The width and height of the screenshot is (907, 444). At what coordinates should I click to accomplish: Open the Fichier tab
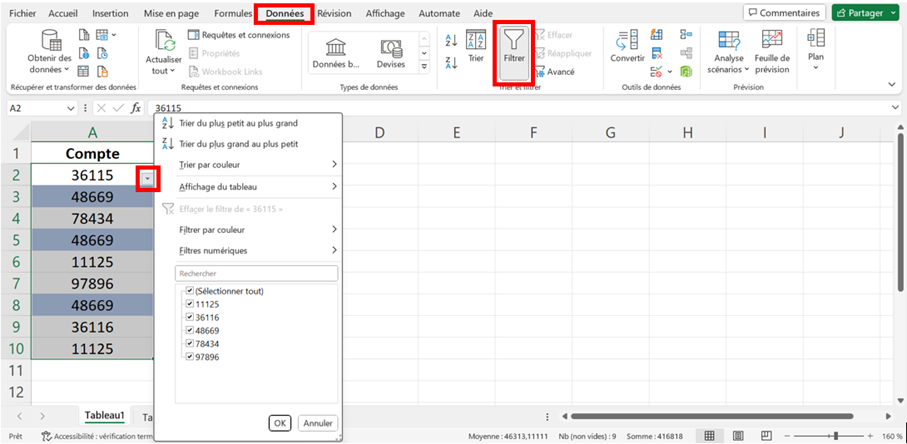pyautogui.click(x=22, y=13)
